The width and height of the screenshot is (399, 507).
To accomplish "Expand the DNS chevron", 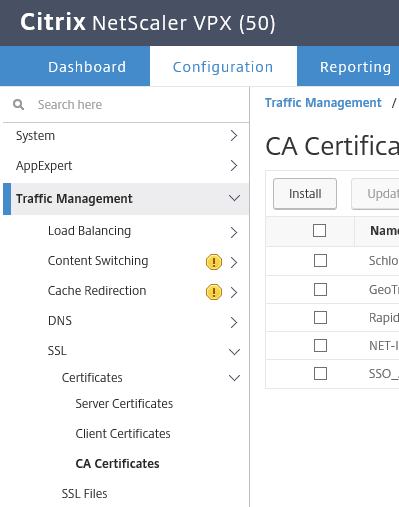I will tap(234, 322).
